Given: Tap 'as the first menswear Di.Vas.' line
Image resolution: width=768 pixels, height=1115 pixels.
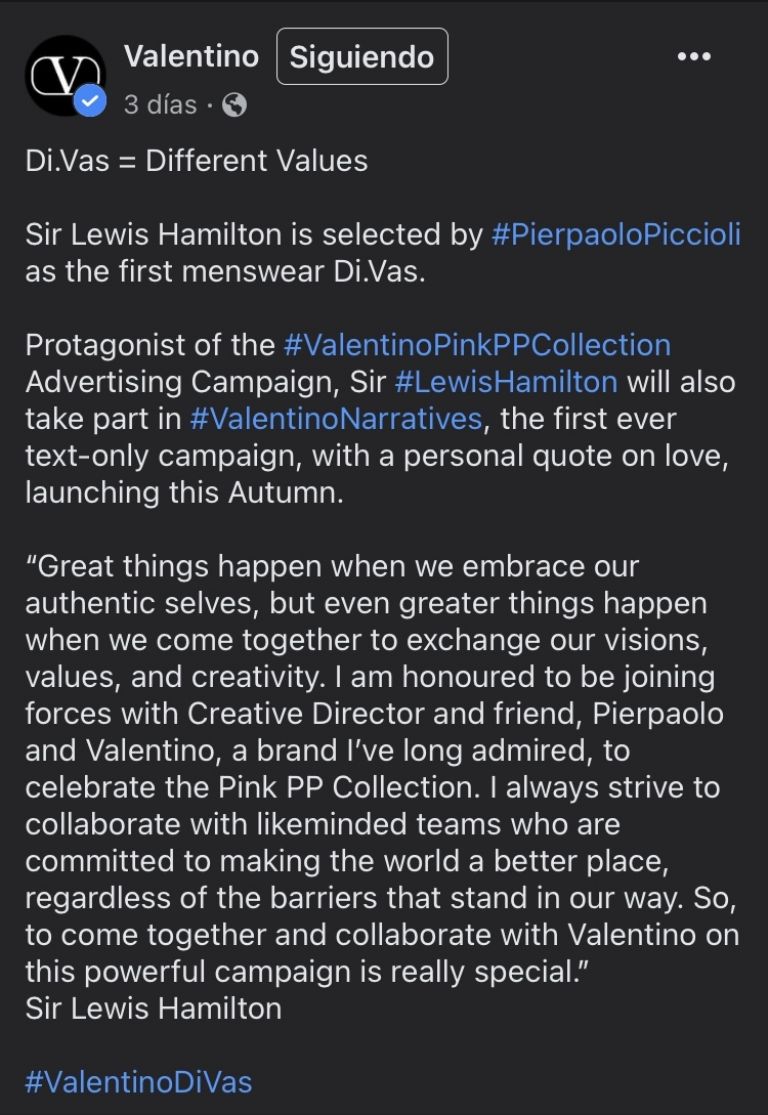Looking at the screenshot, I should tap(225, 272).
